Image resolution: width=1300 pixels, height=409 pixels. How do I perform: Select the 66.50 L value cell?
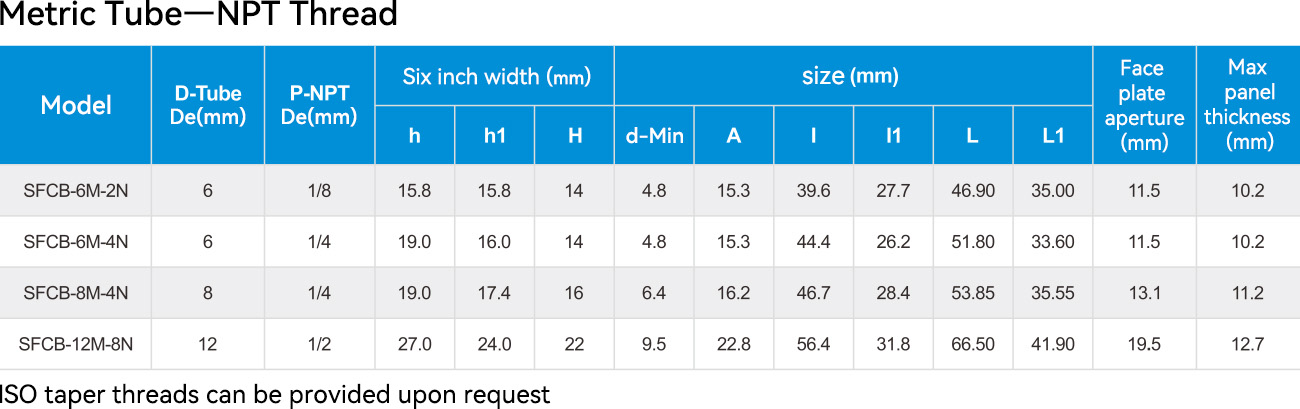point(973,344)
